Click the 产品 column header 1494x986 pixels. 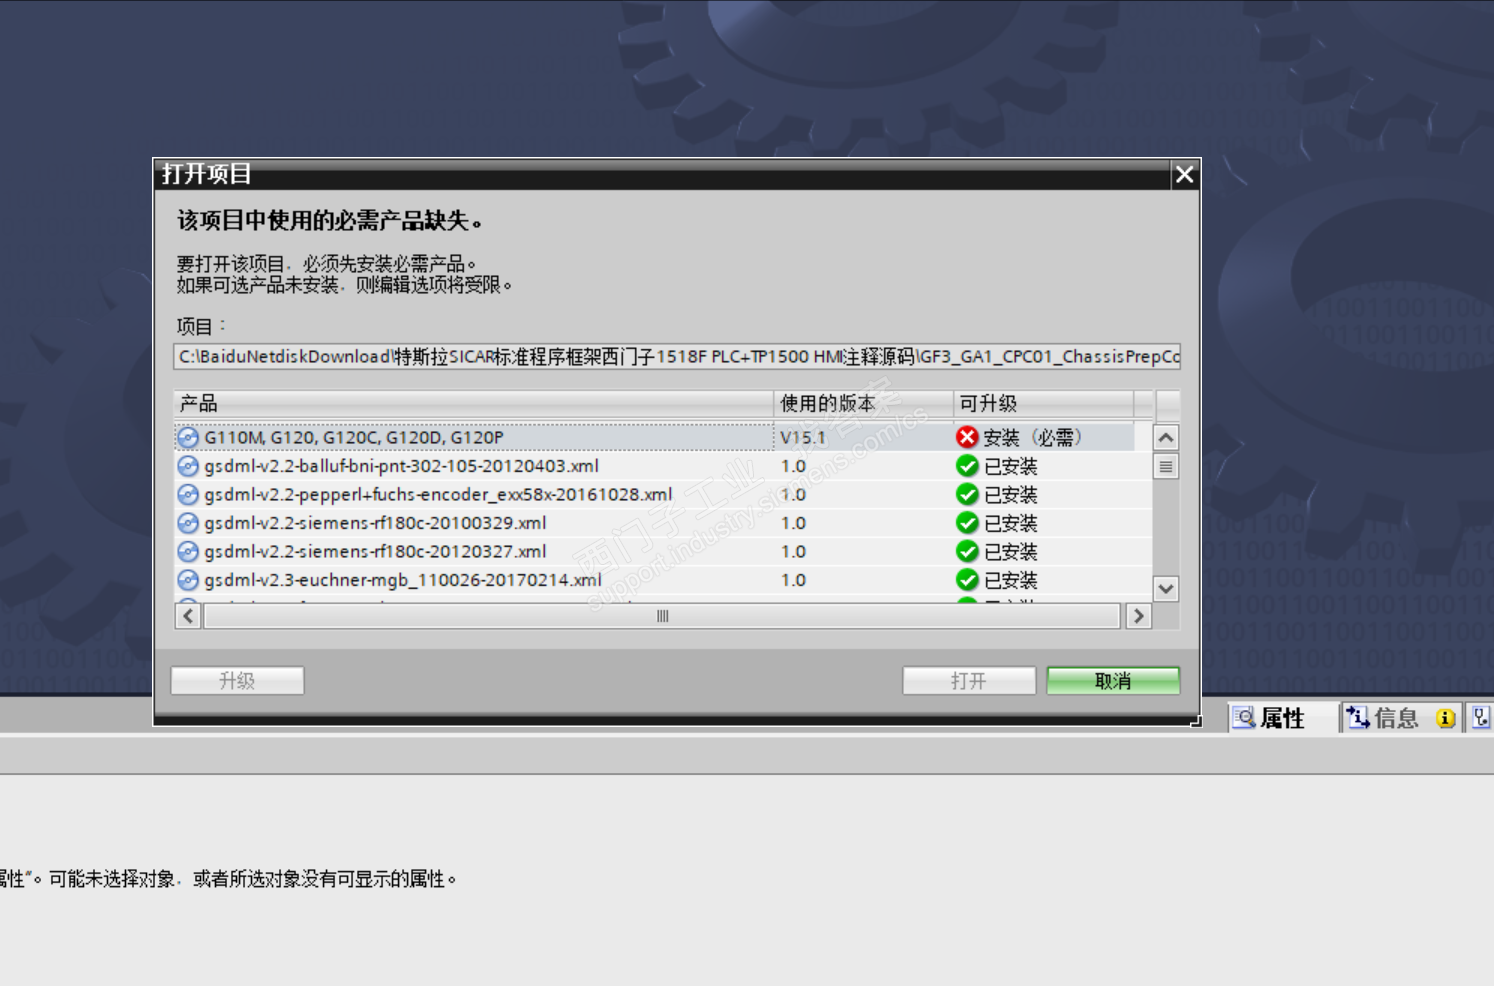[x=473, y=403]
